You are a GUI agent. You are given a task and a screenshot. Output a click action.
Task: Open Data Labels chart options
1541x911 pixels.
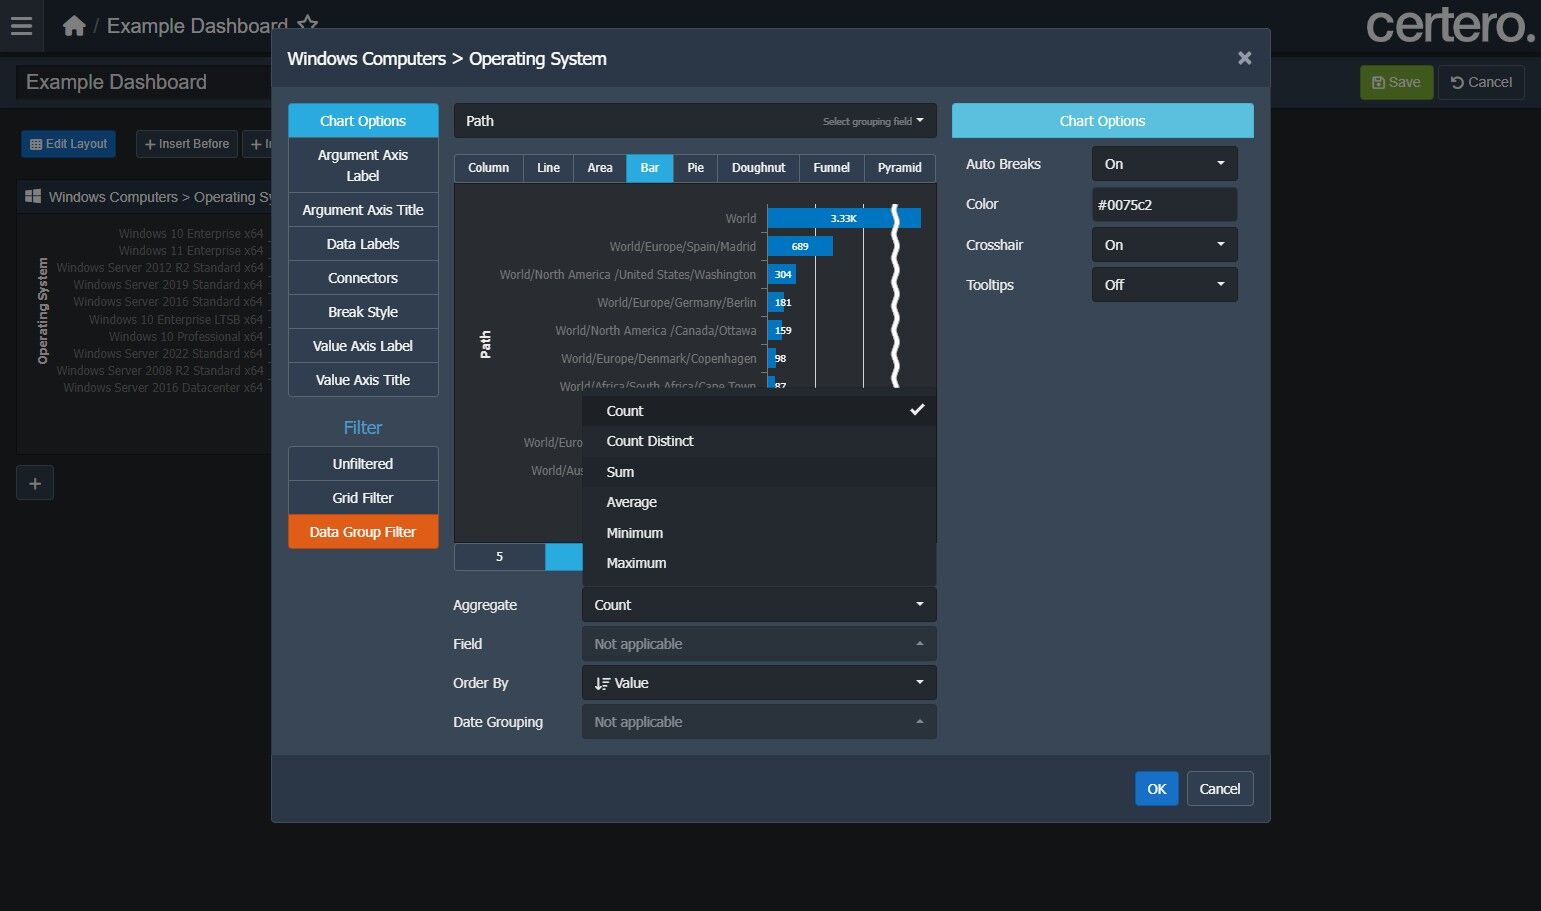[363, 244]
